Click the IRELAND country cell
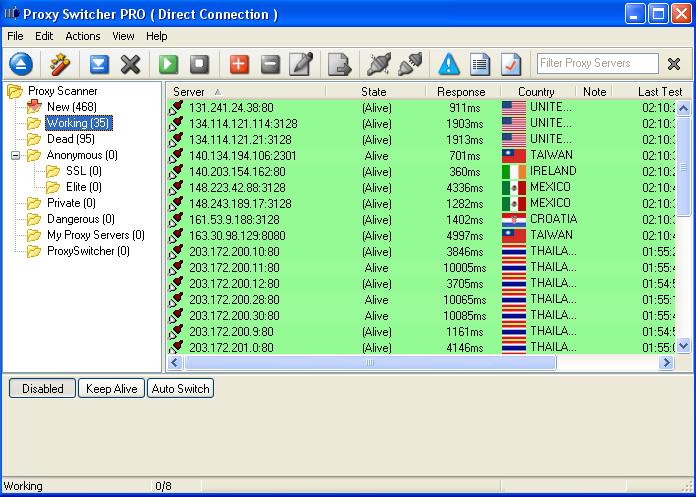Image resolution: width=696 pixels, height=497 pixels. coord(539,171)
